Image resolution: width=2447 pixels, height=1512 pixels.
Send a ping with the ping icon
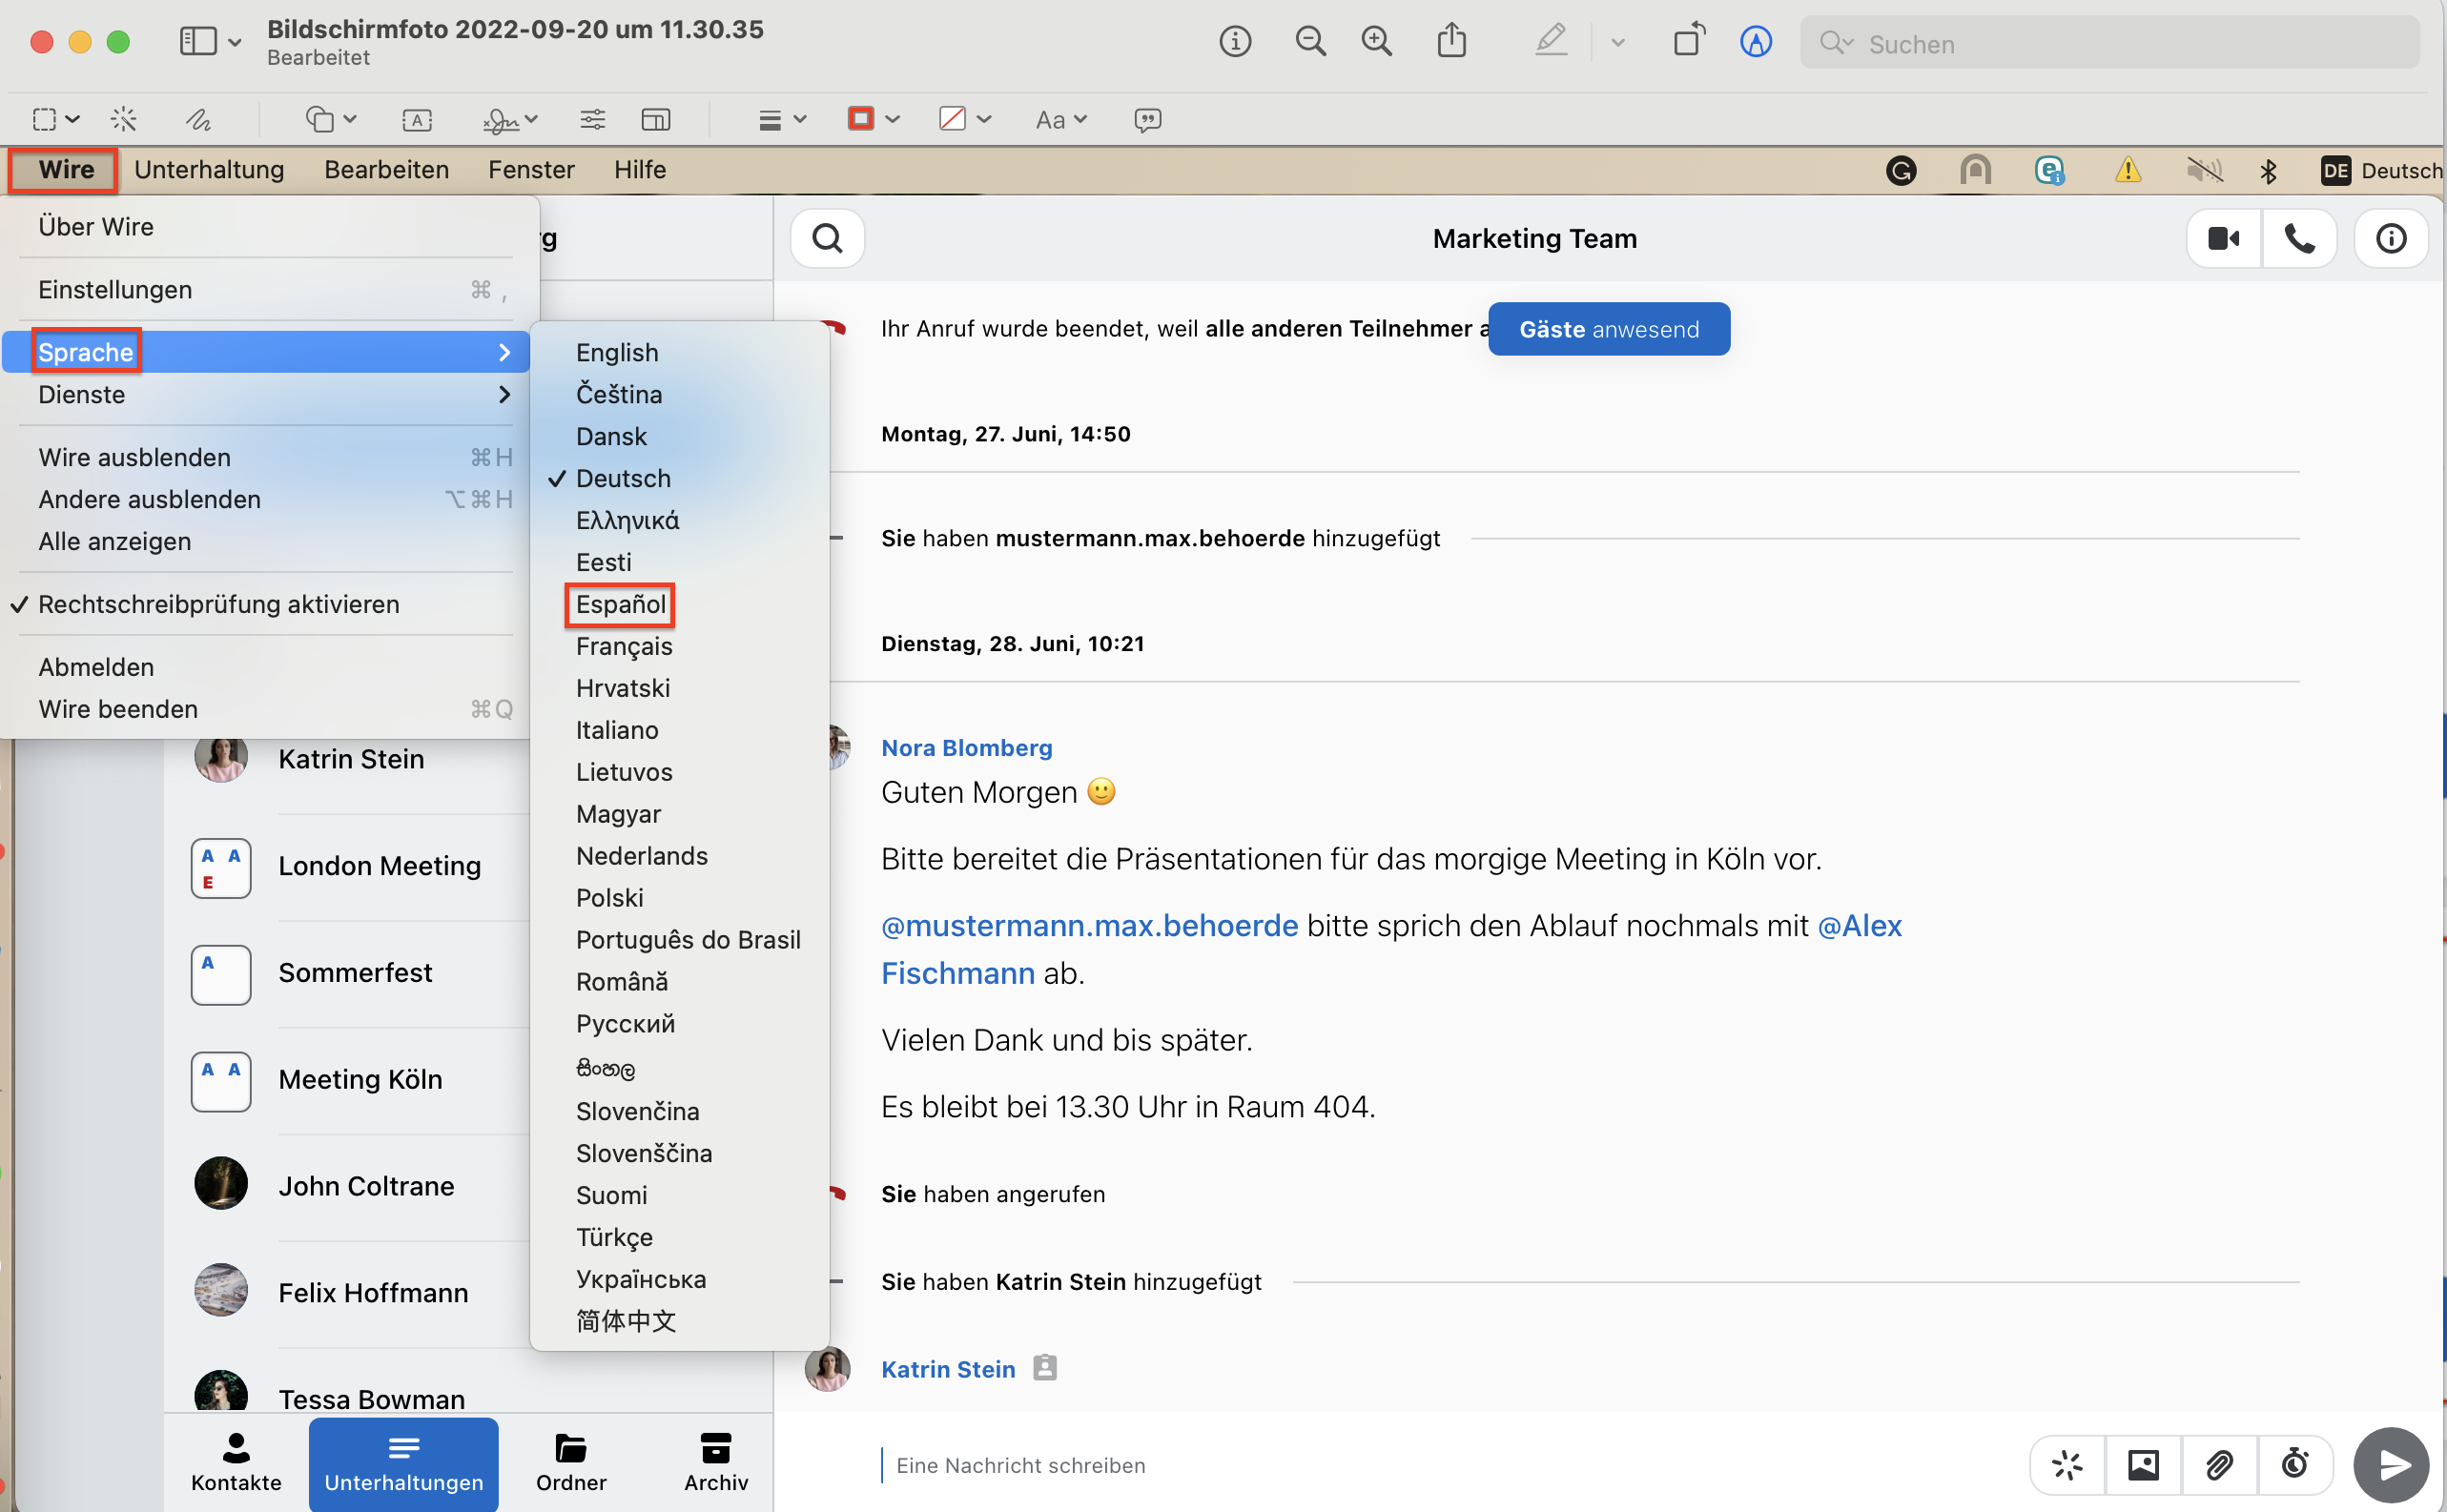coord(2068,1465)
